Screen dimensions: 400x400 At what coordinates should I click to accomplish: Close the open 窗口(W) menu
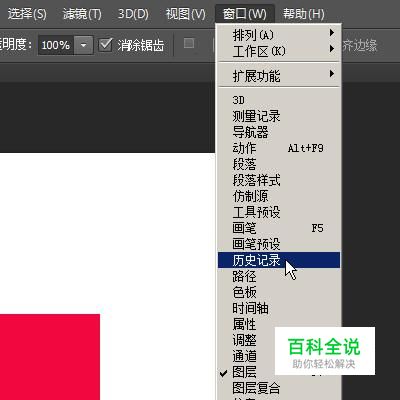pos(245,14)
